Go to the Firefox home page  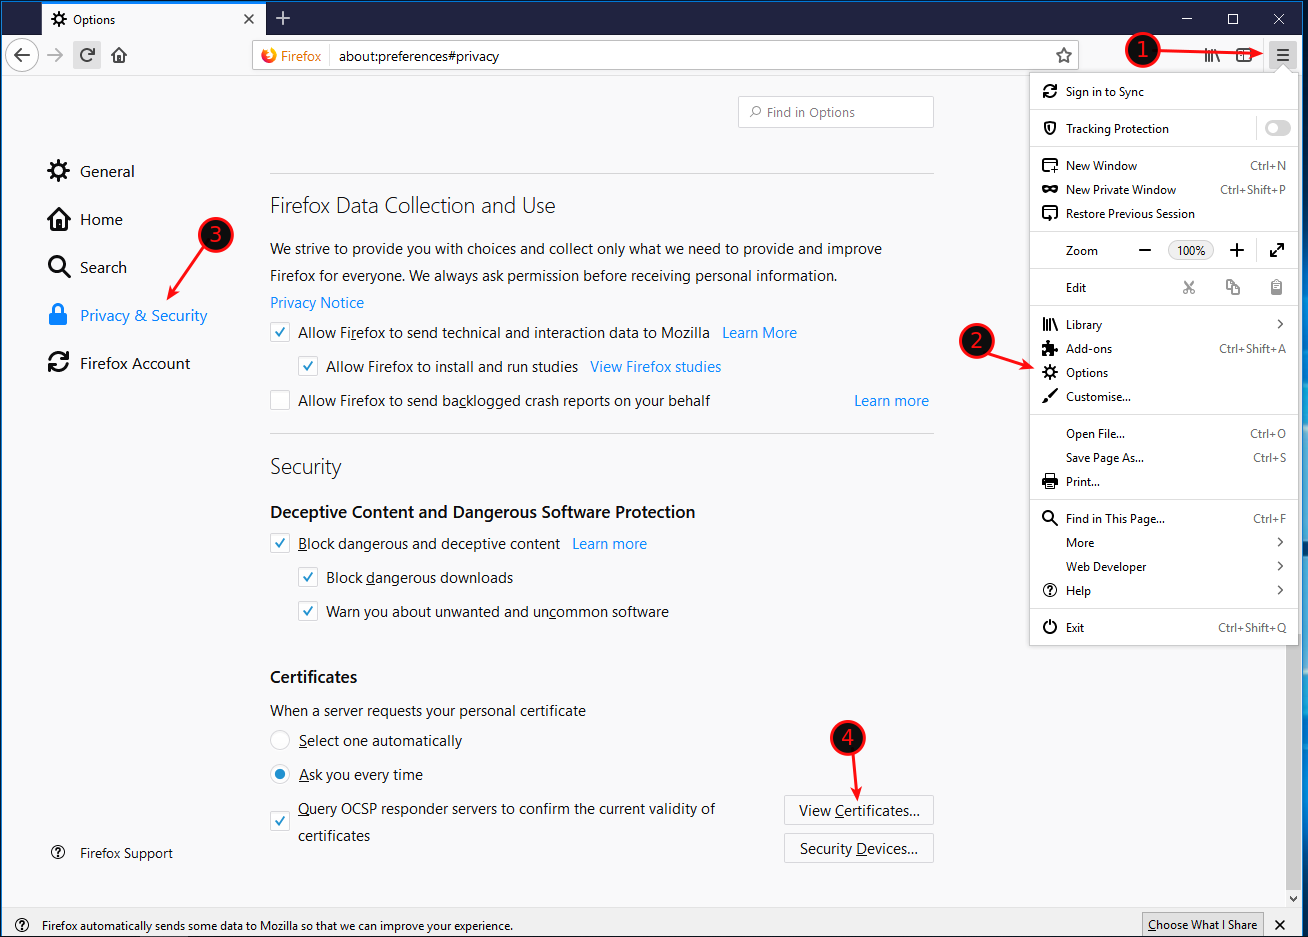point(119,55)
